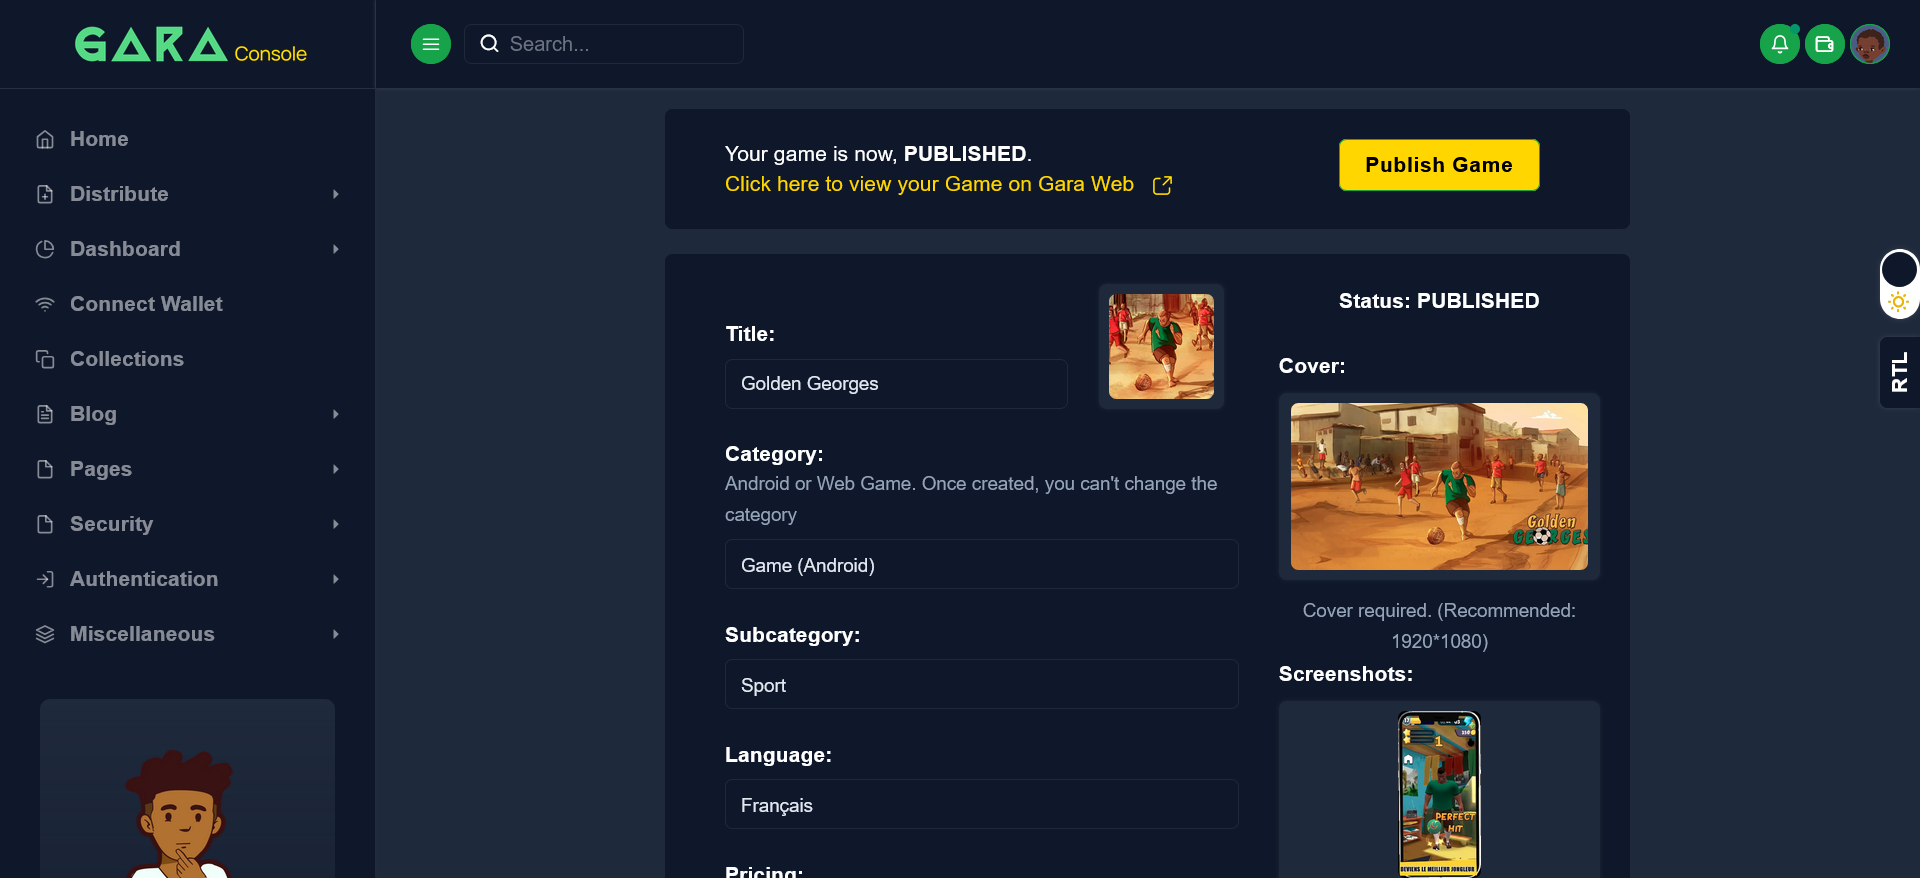
Task: Focus the Search box in the header
Action: click(604, 44)
